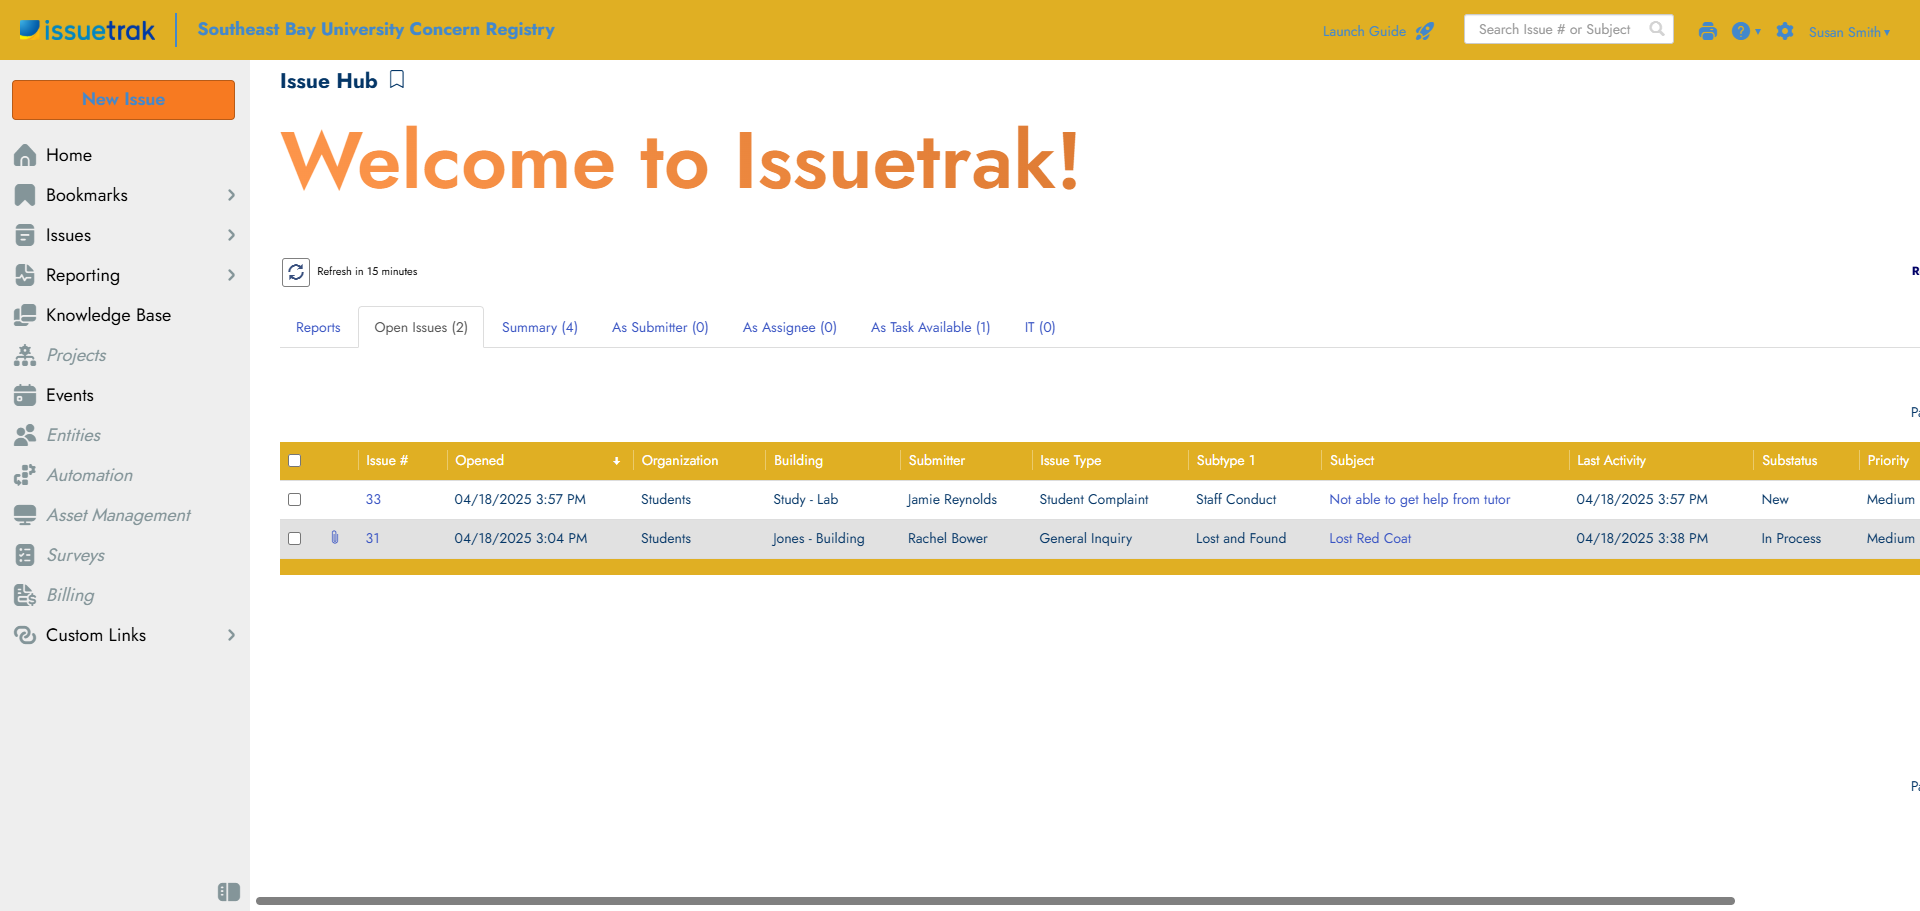This screenshot has height=911, width=1920.
Task: Open the Susan Smith user dropdown
Action: [1849, 32]
